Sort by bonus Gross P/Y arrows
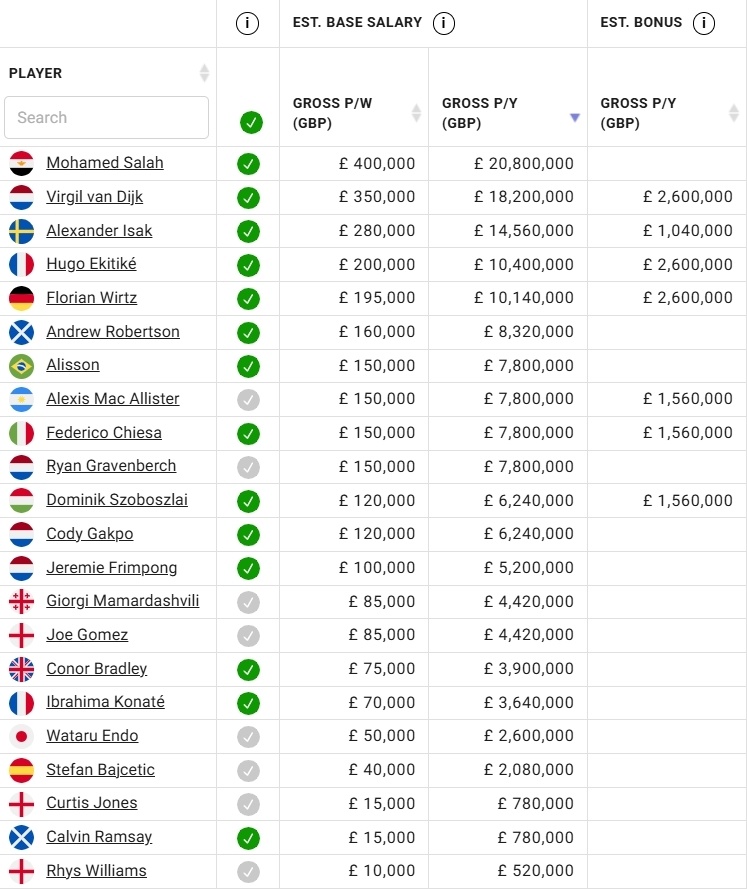The width and height of the screenshot is (747, 889). (x=734, y=114)
